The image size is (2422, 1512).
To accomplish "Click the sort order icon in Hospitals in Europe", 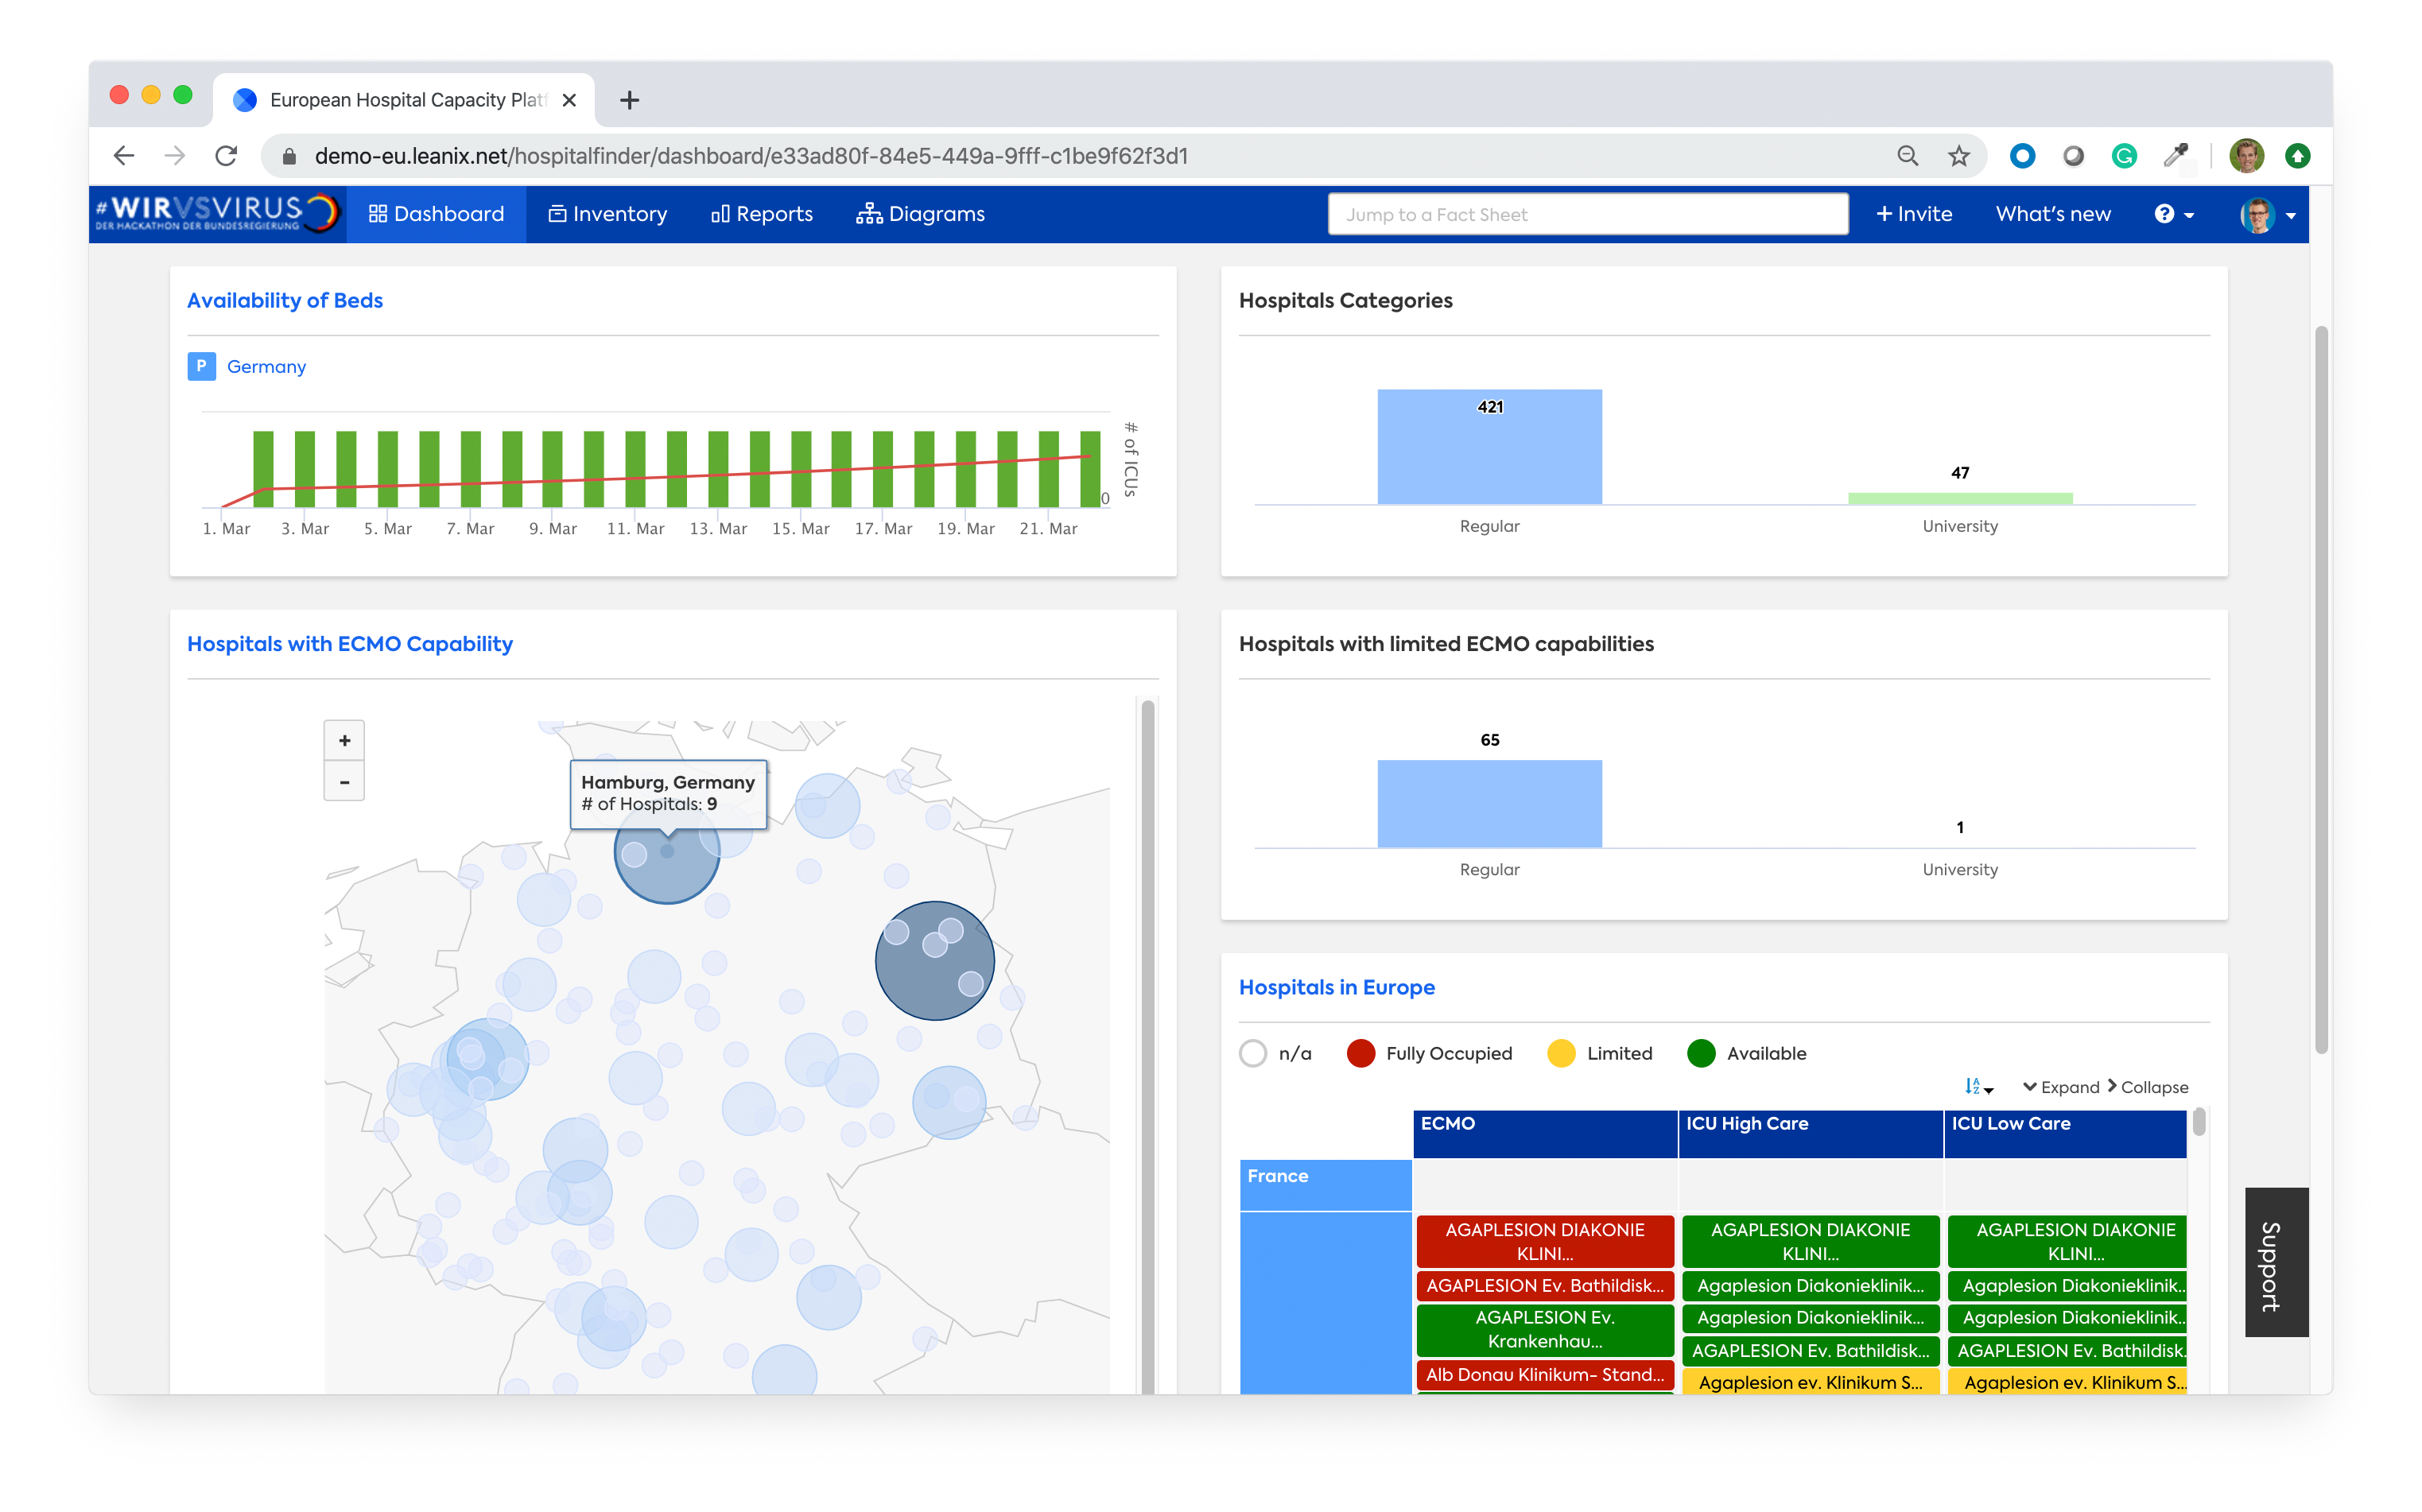I will click(x=1977, y=1087).
